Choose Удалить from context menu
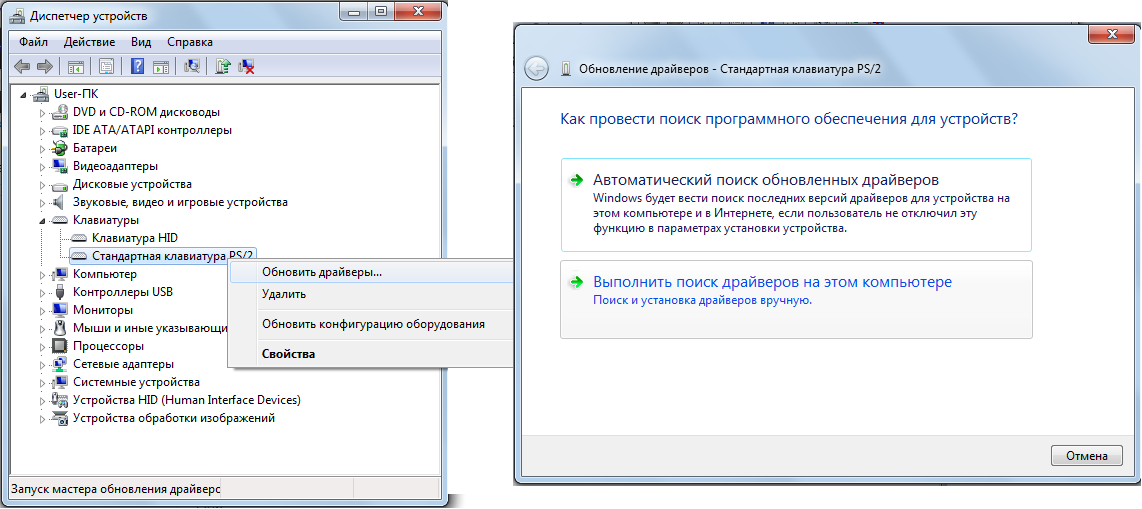The height and width of the screenshot is (509, 1142). (x=370, y=294)
